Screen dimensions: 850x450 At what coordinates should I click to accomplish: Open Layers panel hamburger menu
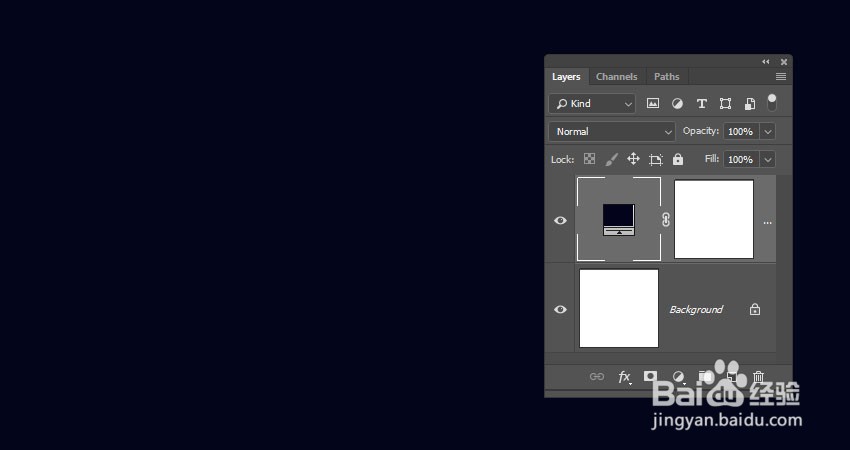click(x=781, y=76)
